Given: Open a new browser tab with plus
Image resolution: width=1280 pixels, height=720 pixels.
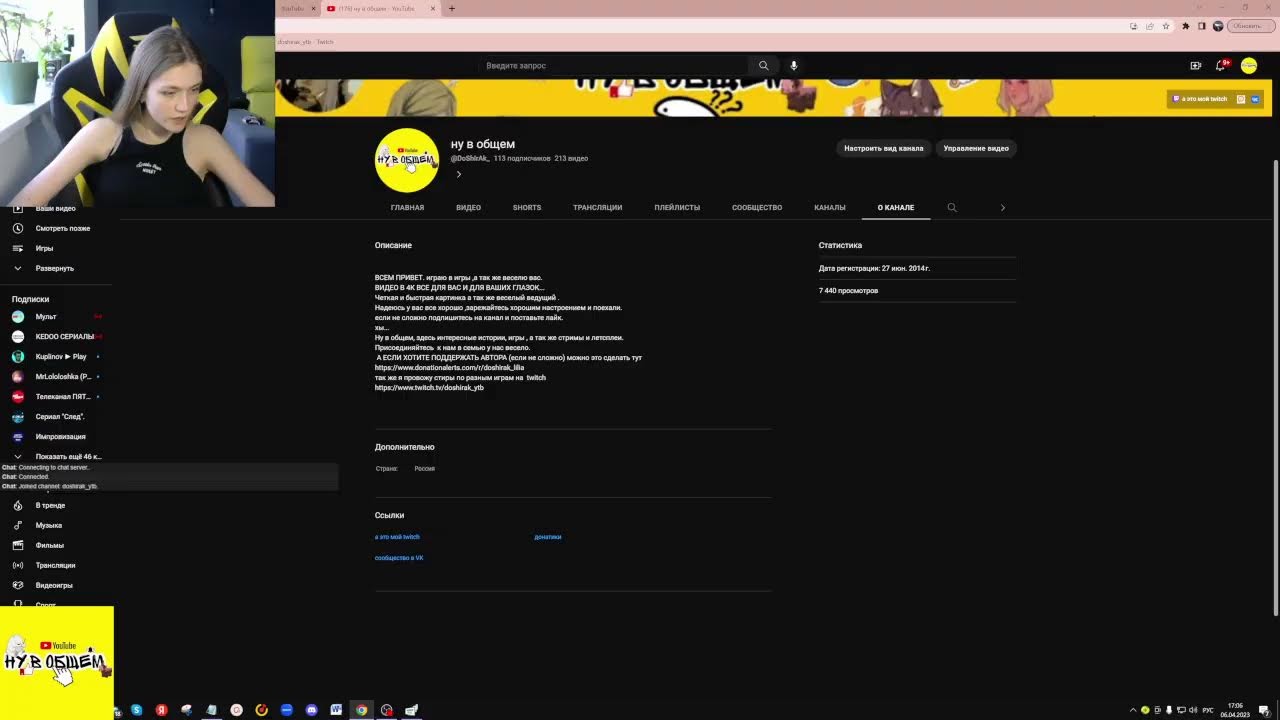Looking at the screenshot, I should [452, 8].
